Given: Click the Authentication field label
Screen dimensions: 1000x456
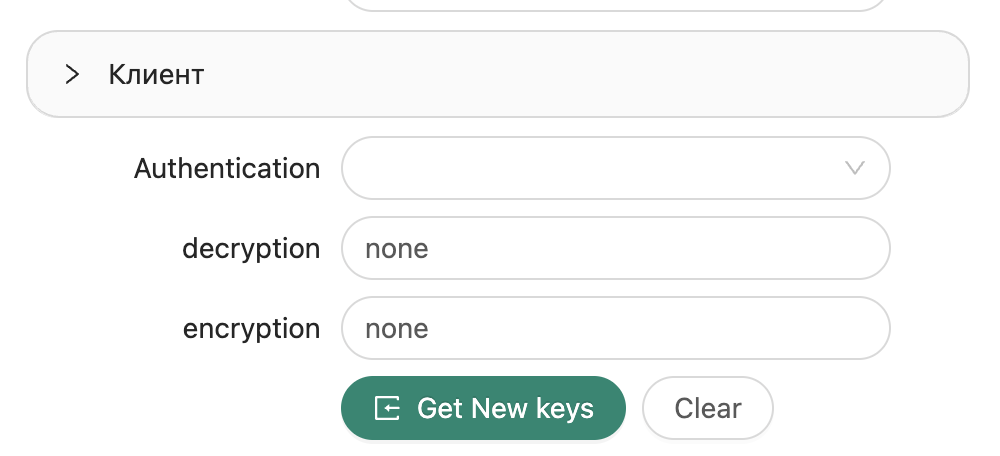Looking at the screenshot, I should click(227, 168).
